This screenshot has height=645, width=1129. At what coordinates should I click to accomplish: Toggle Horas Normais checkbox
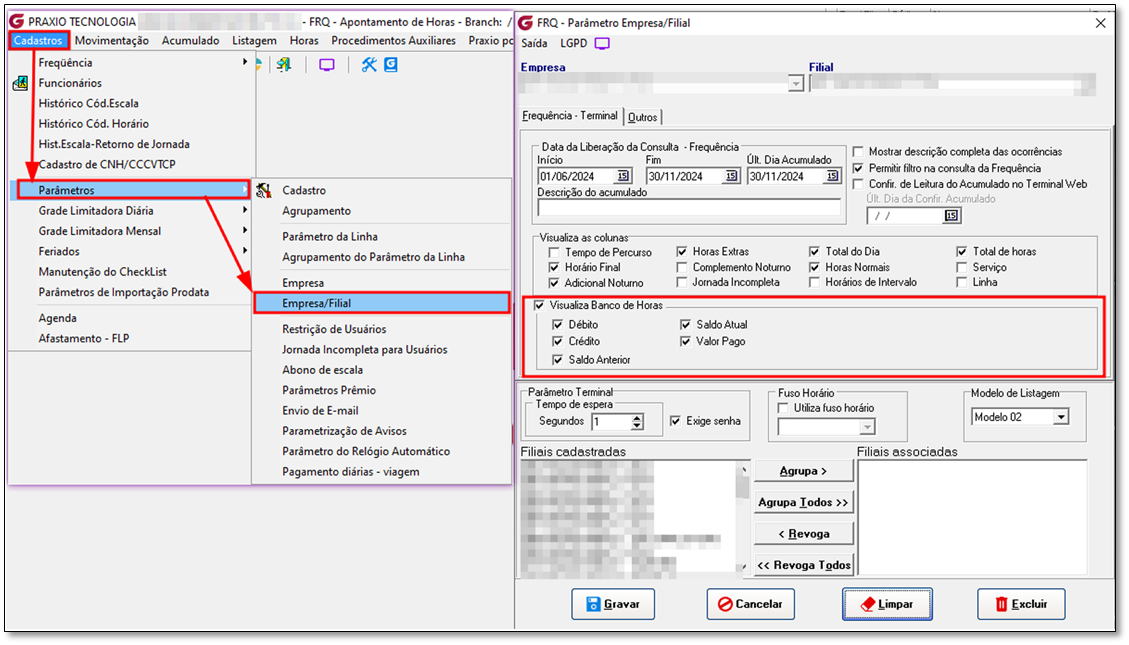(x=814, y=267)
